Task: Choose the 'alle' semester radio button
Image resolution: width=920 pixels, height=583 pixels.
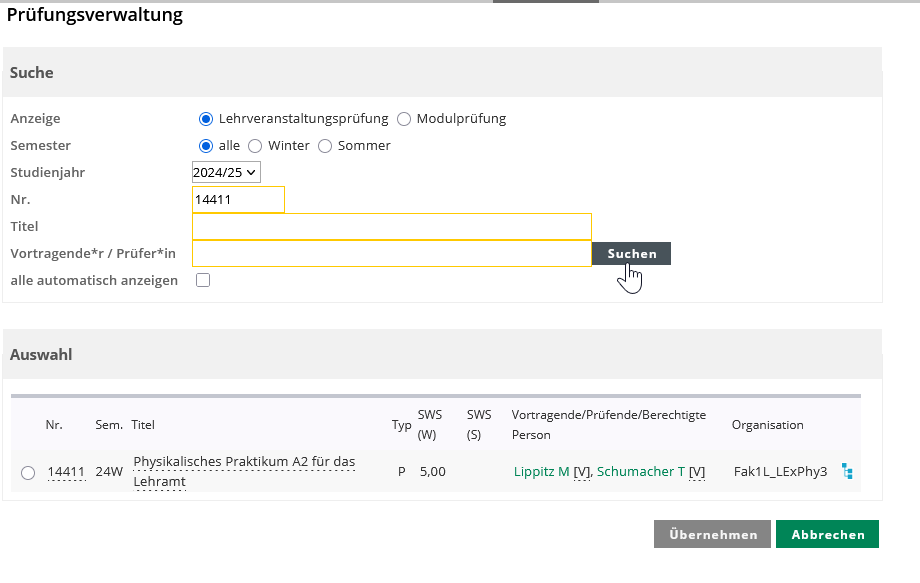Action: pos(207,146)
